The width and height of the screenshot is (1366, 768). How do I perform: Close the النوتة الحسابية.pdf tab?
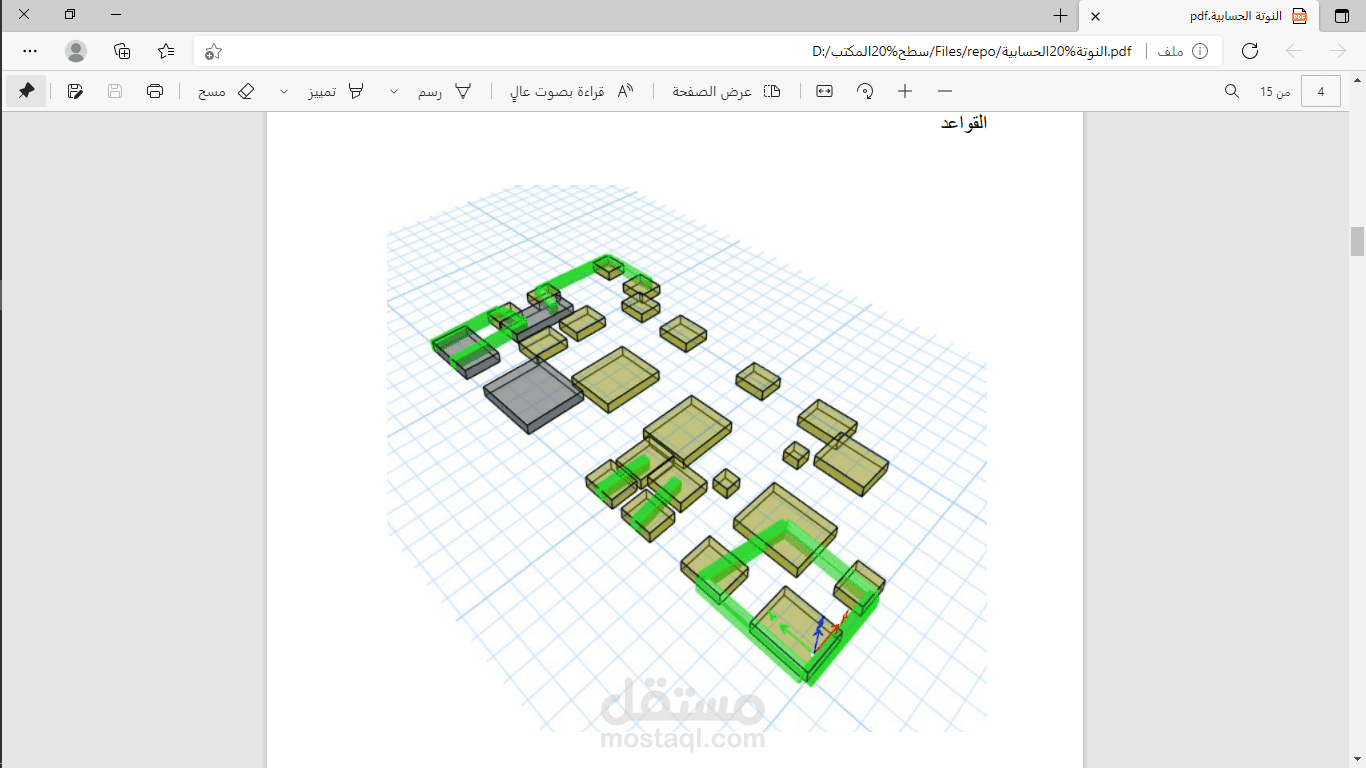pyautogui.click(x=1095, y=17)
